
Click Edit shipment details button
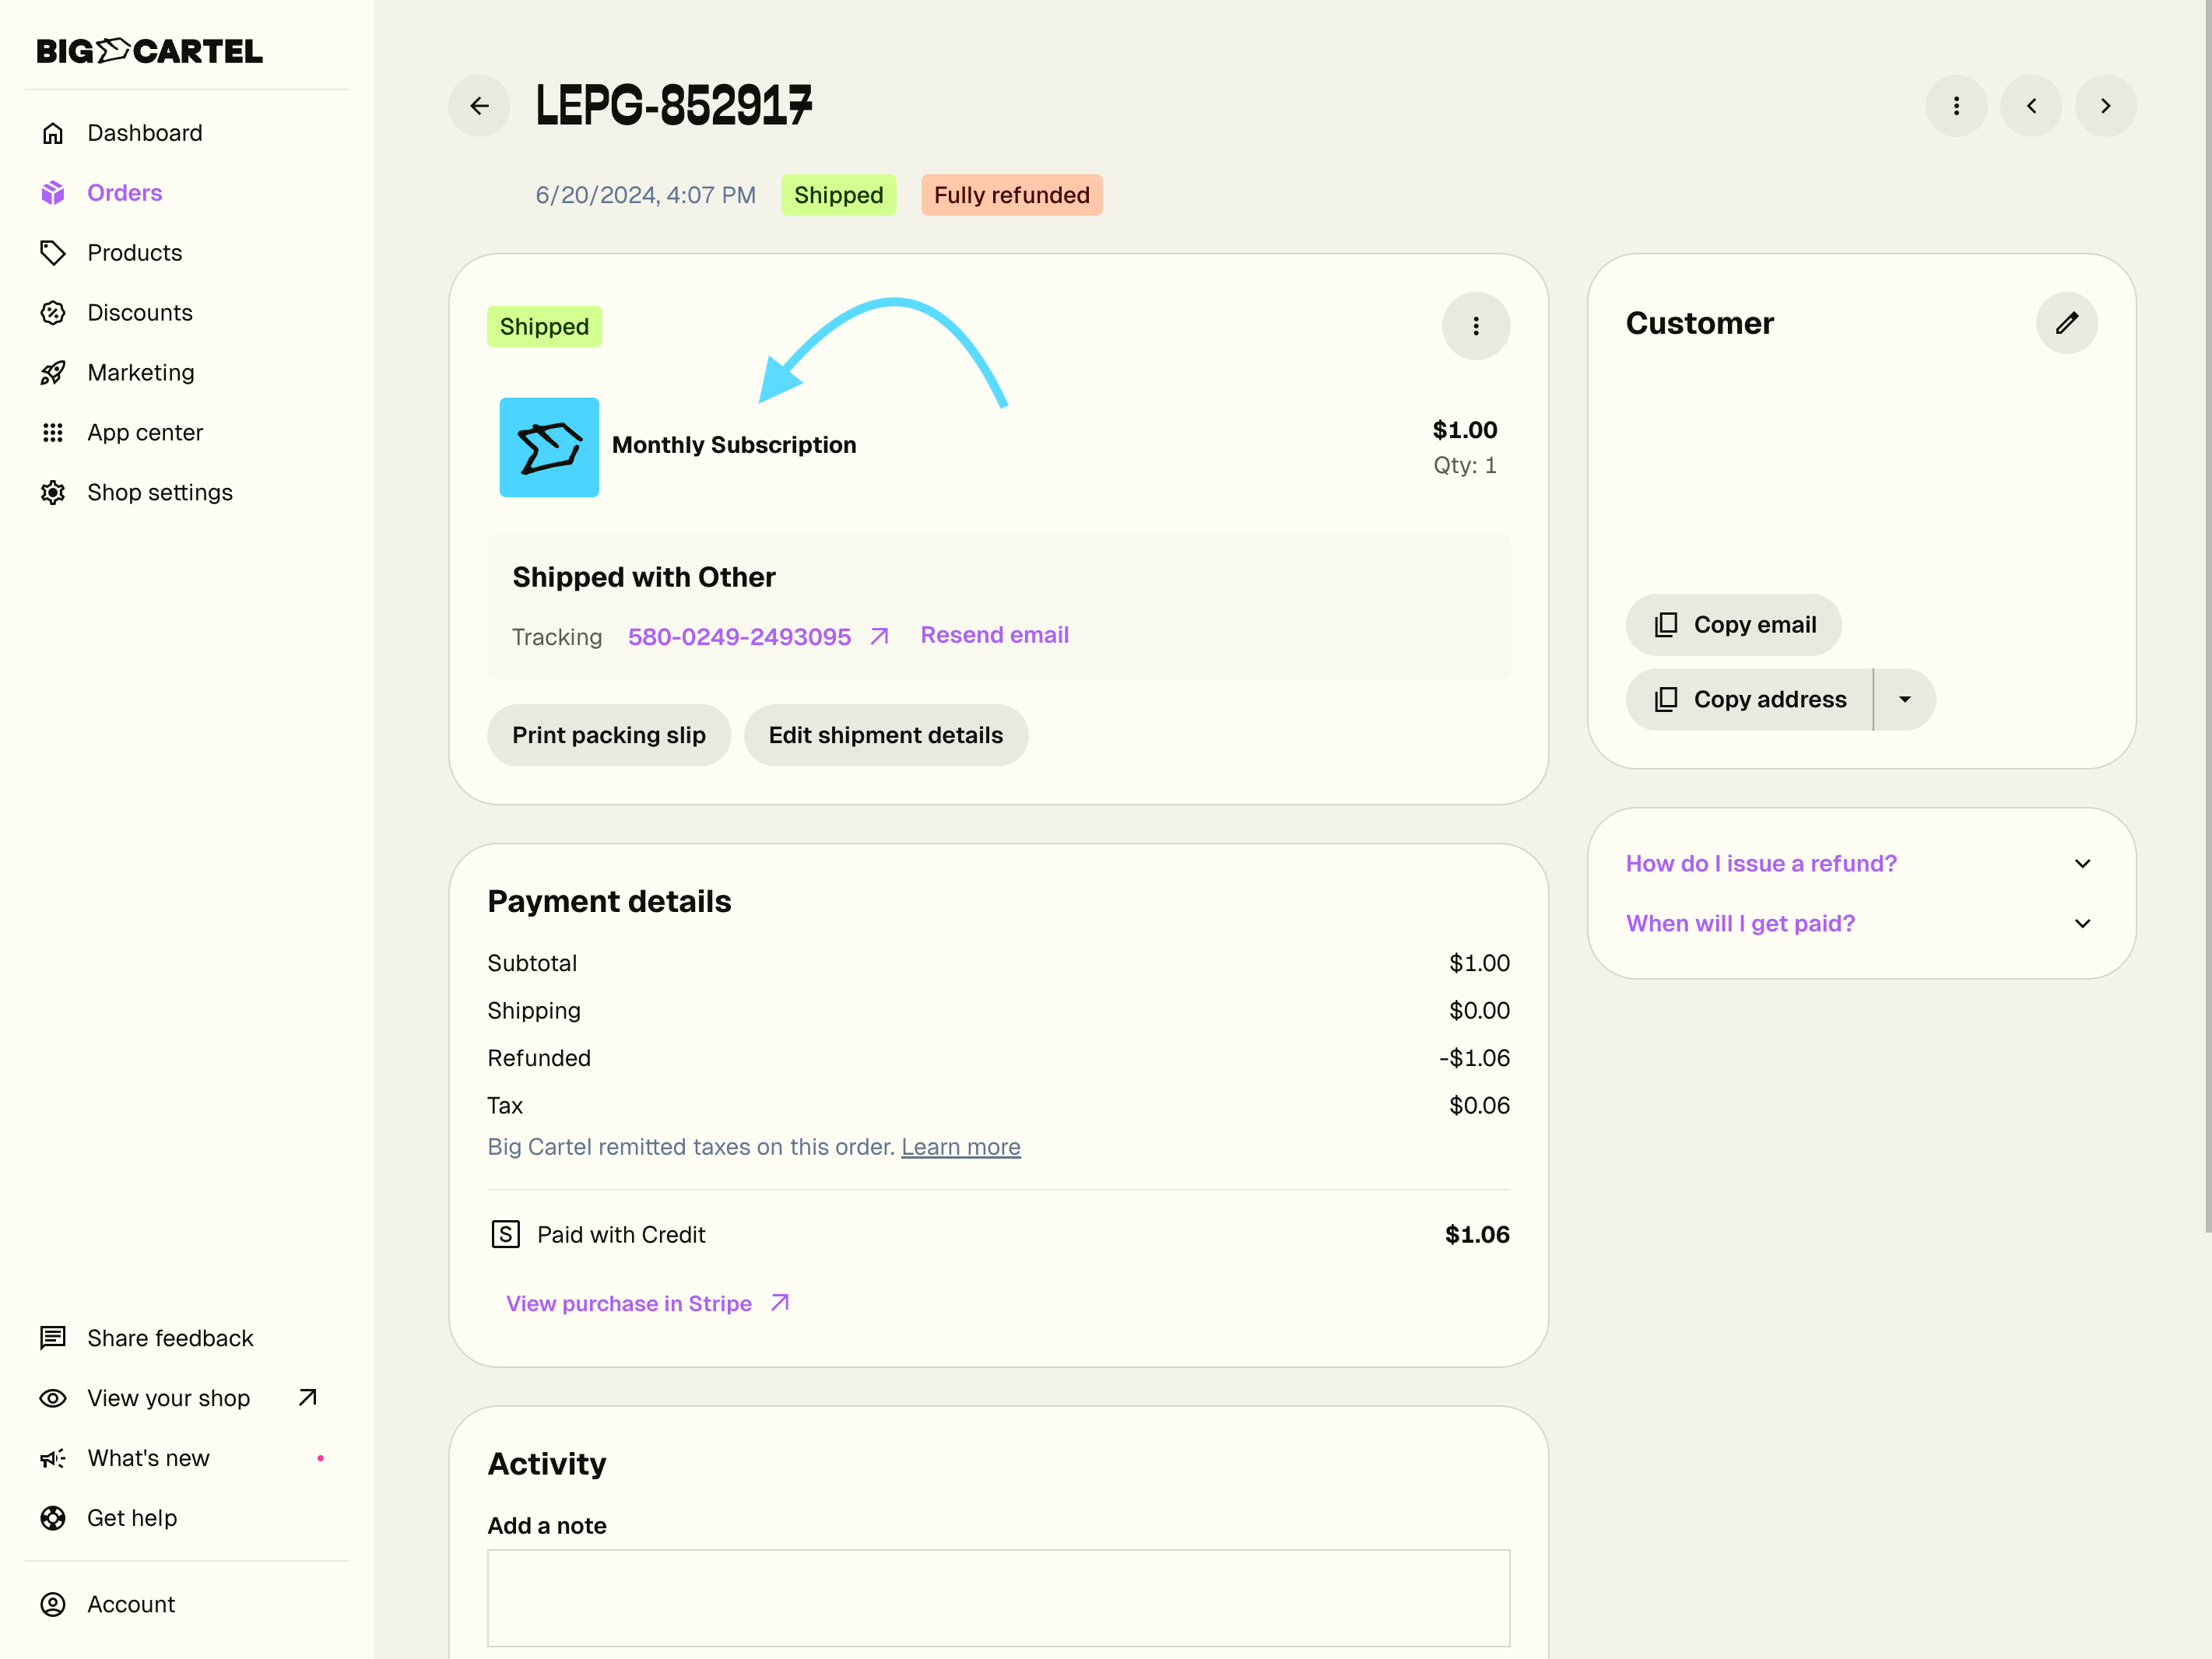point(885,736)
